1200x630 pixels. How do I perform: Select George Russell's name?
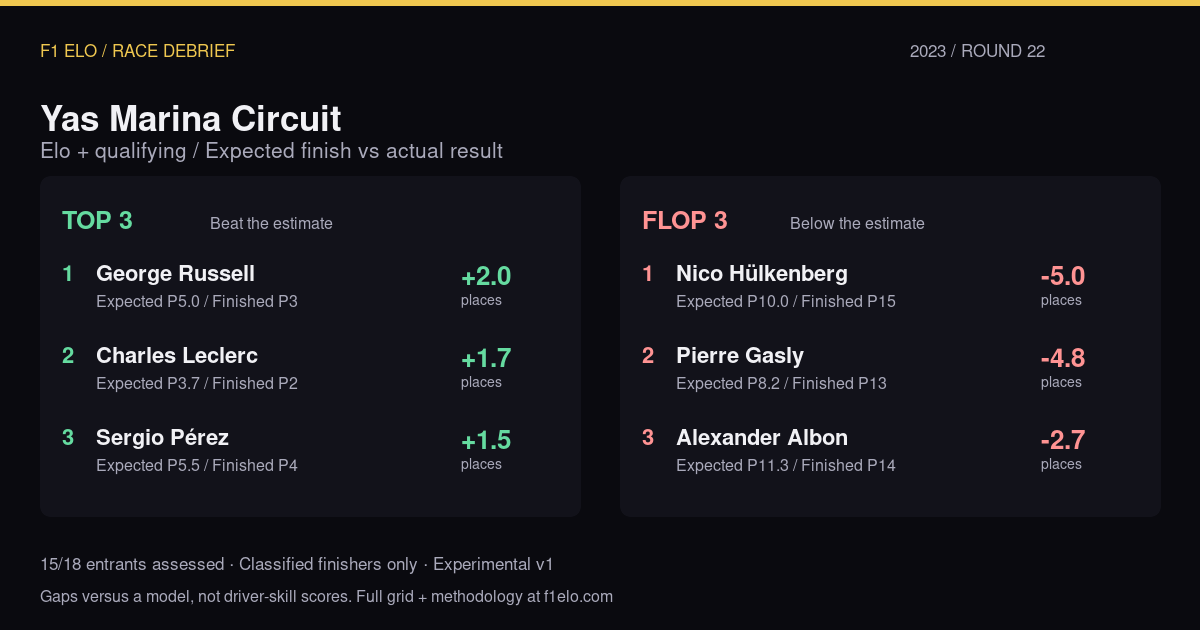[175, 274]
